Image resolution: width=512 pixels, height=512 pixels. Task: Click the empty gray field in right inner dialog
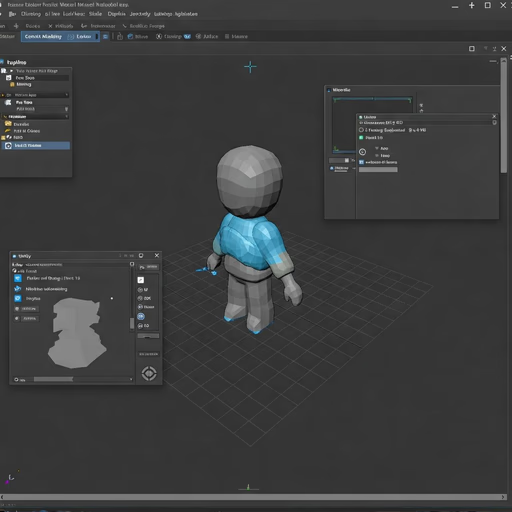coord(378,170)
